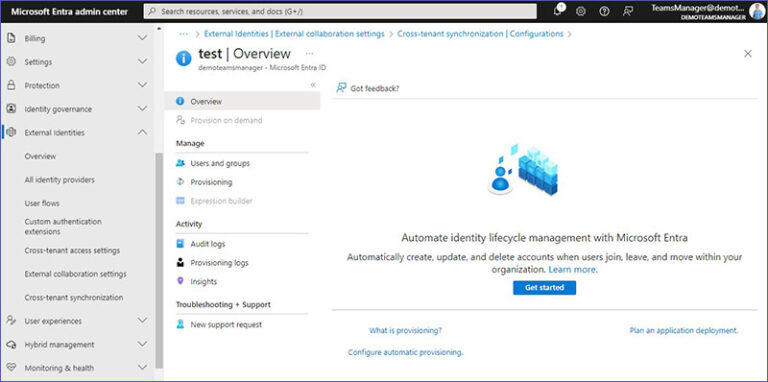This screenshot has height=382, width=768.
Task: Expand the Billing section
Action: coord(142,38)
